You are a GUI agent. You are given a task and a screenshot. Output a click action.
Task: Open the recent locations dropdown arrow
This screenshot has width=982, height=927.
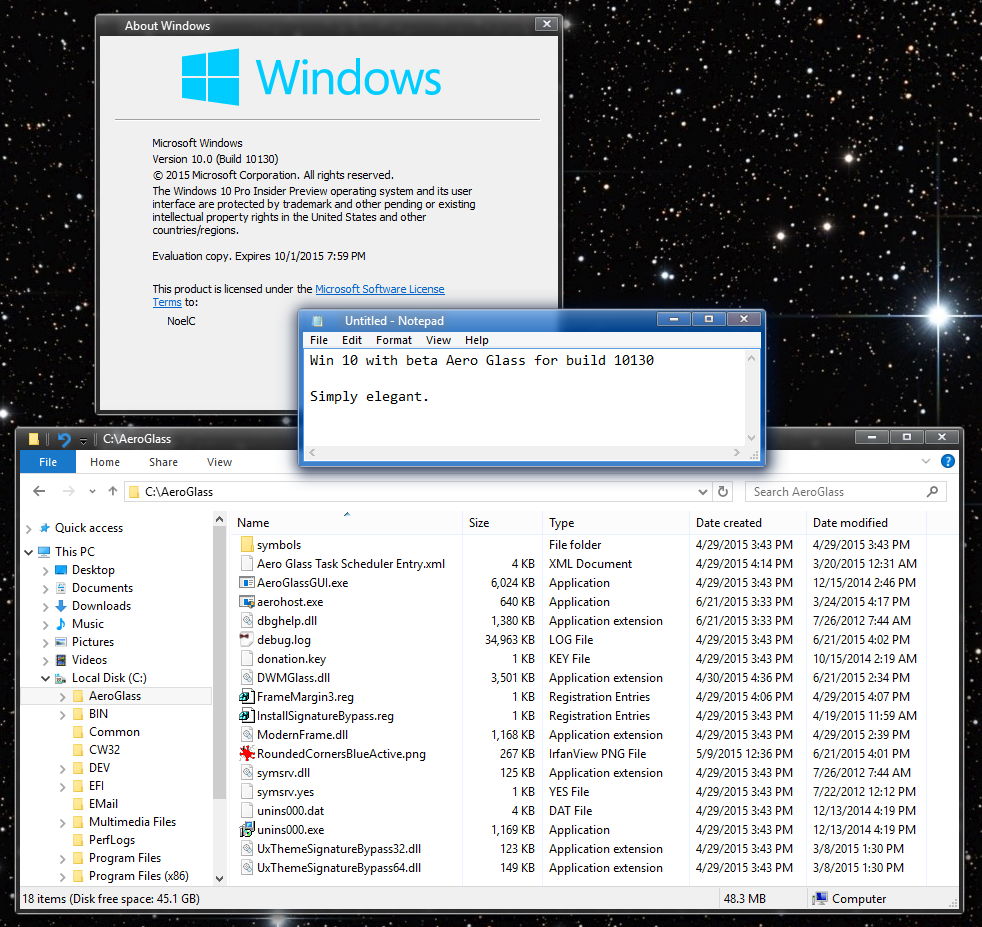pyautogui.click(x=92, y=491)
